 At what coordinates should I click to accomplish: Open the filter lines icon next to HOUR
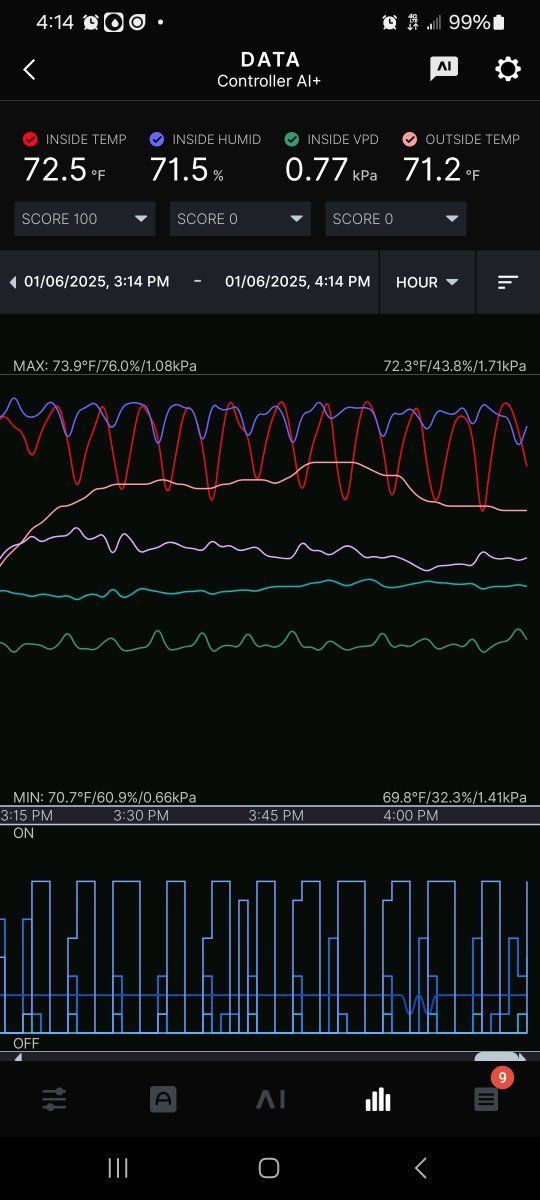(x=508, y=282)
